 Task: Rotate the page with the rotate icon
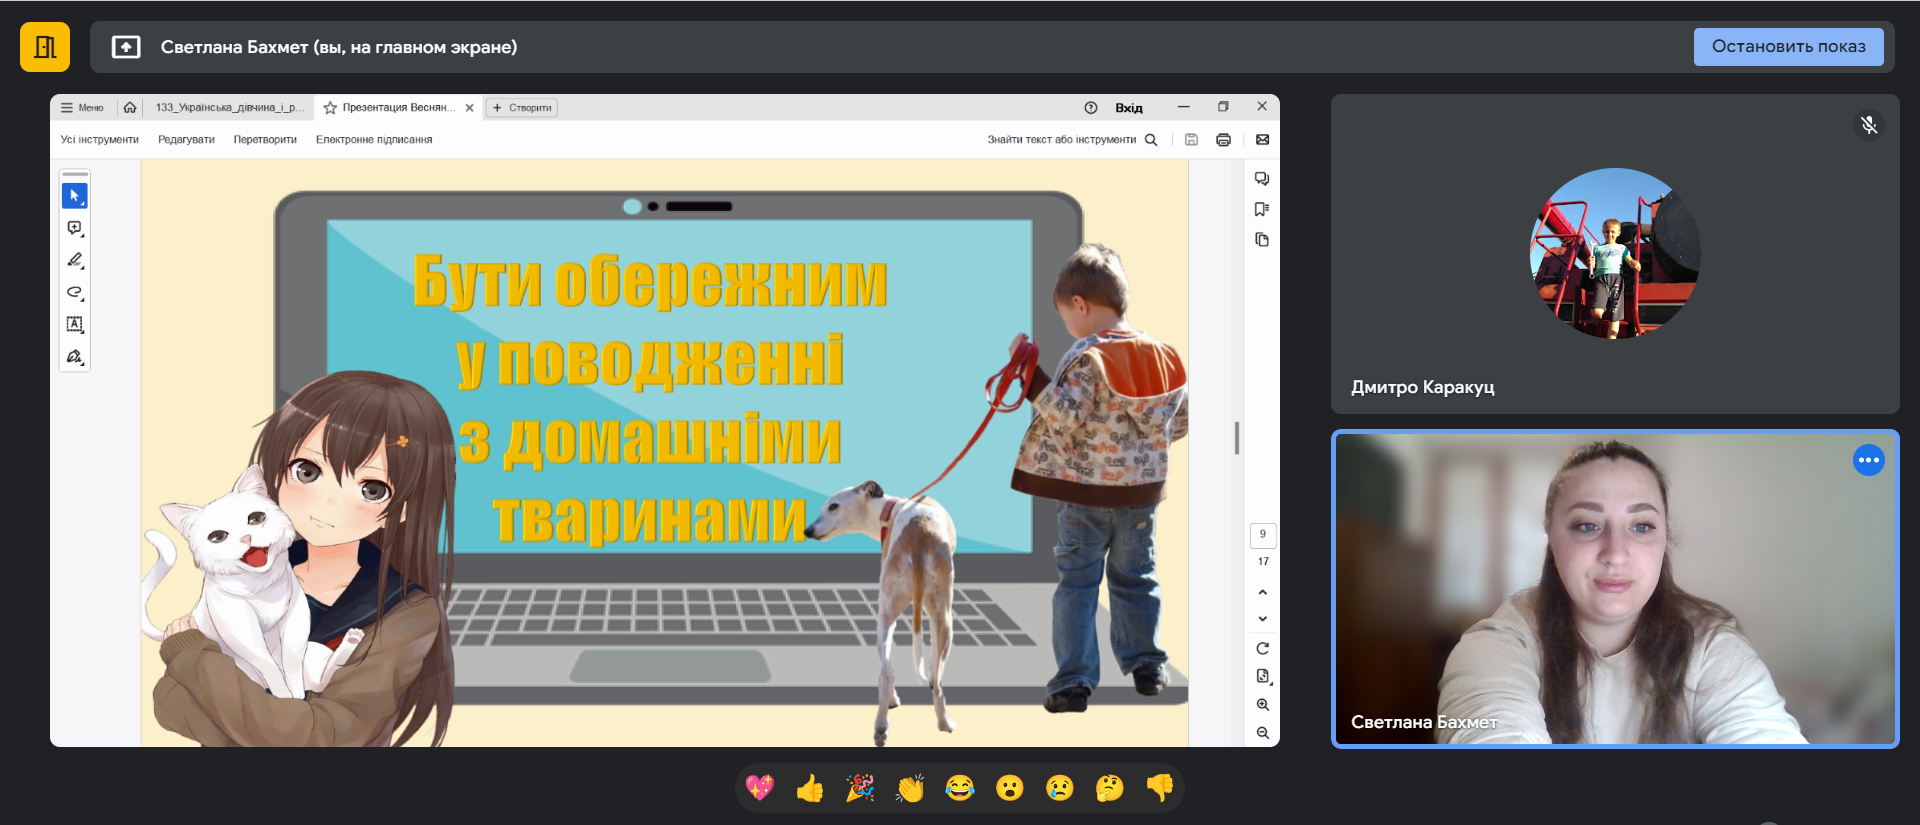click(x=1262, y=648)
